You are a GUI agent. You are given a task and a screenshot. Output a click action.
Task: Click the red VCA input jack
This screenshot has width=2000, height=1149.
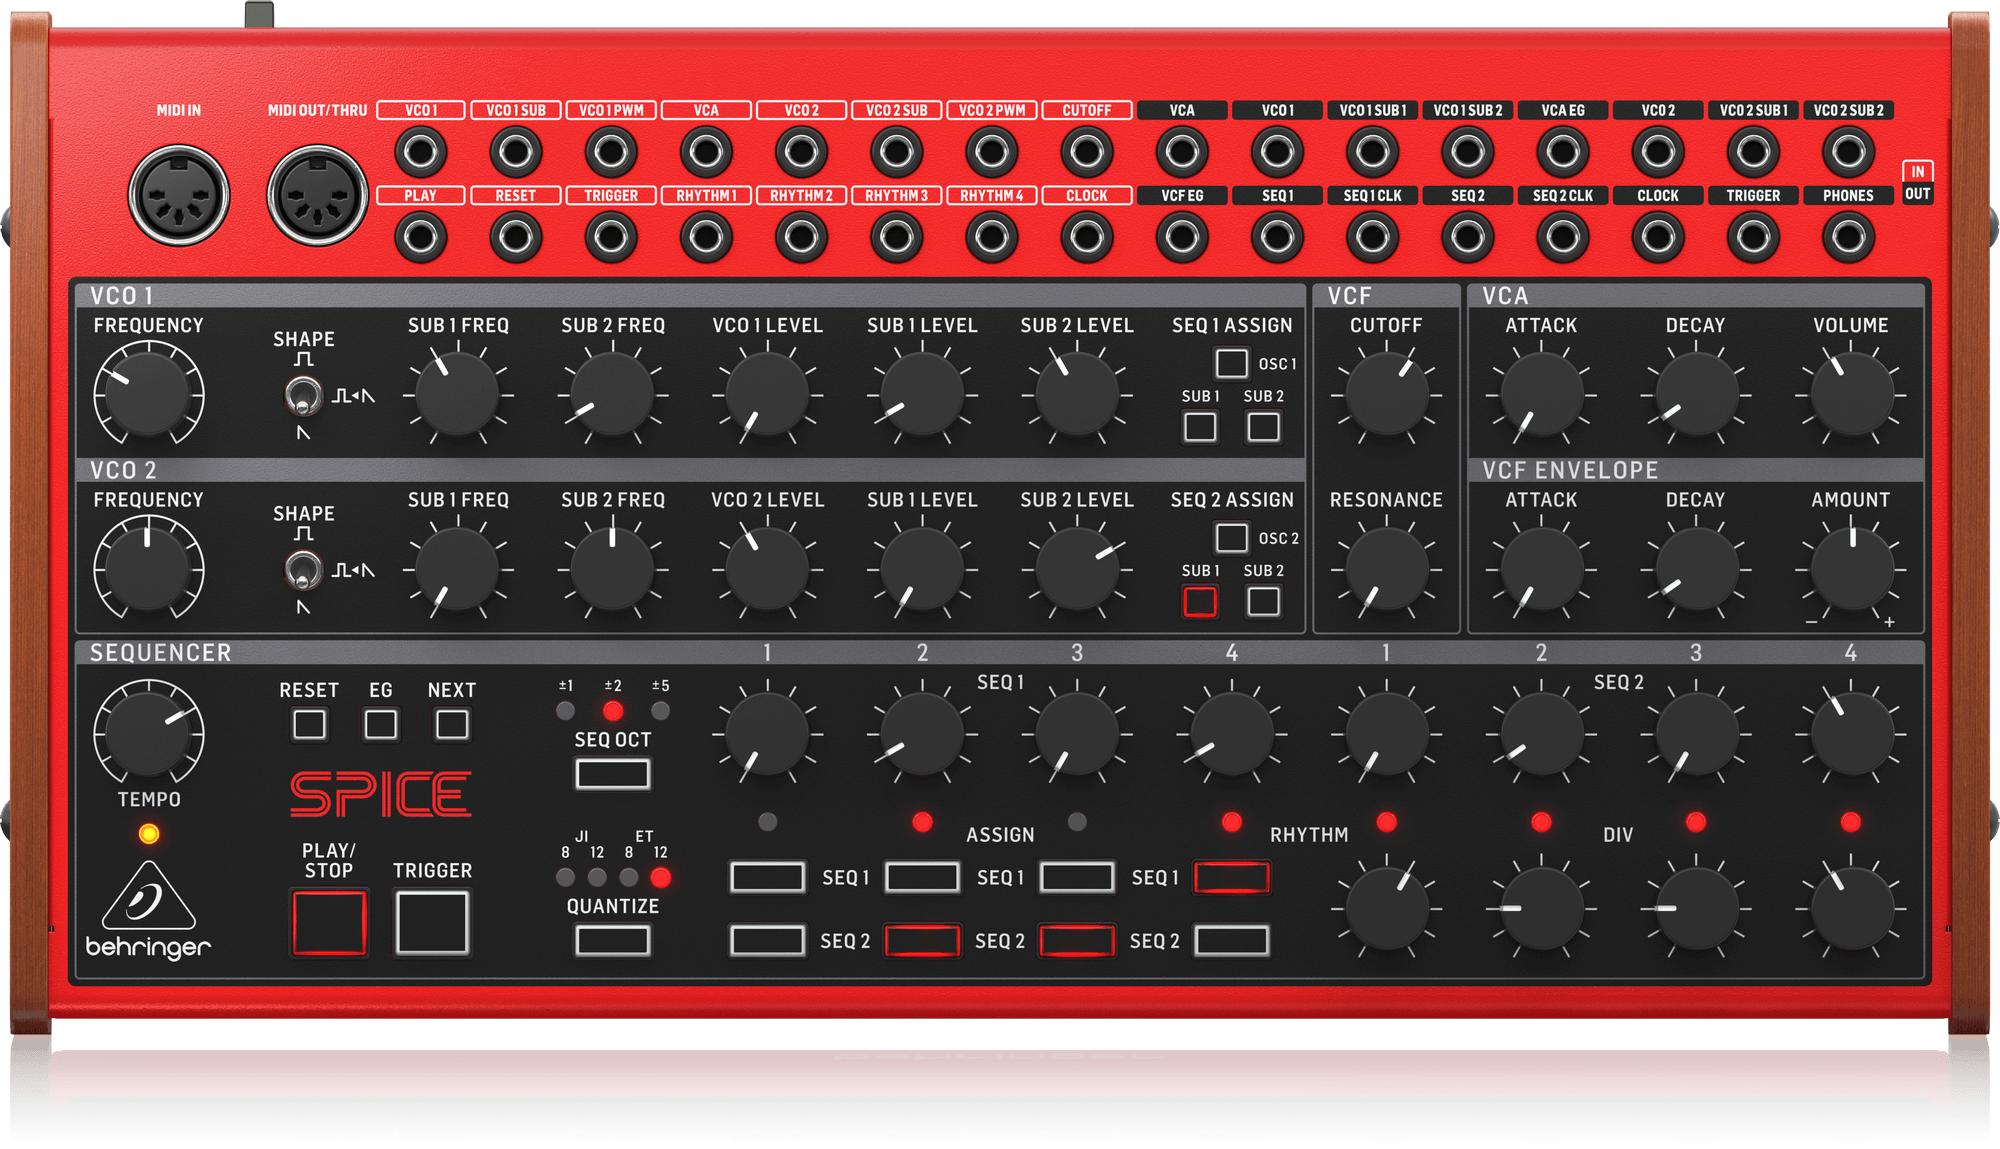[x=706, y=152]
